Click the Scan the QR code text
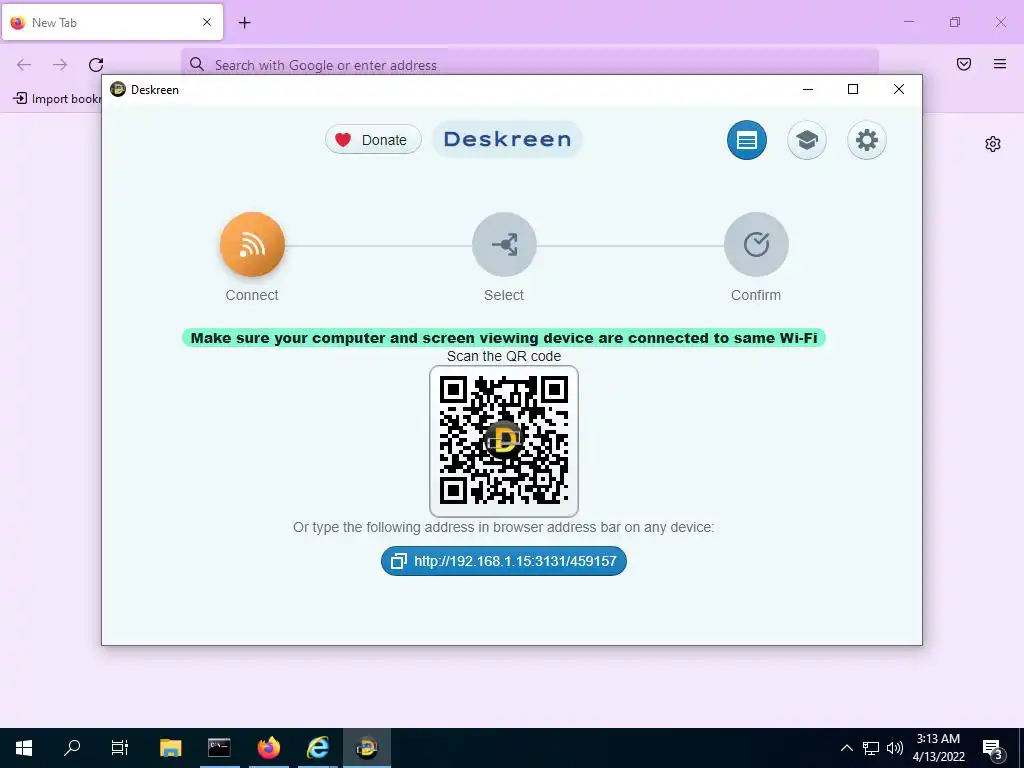 504,356
